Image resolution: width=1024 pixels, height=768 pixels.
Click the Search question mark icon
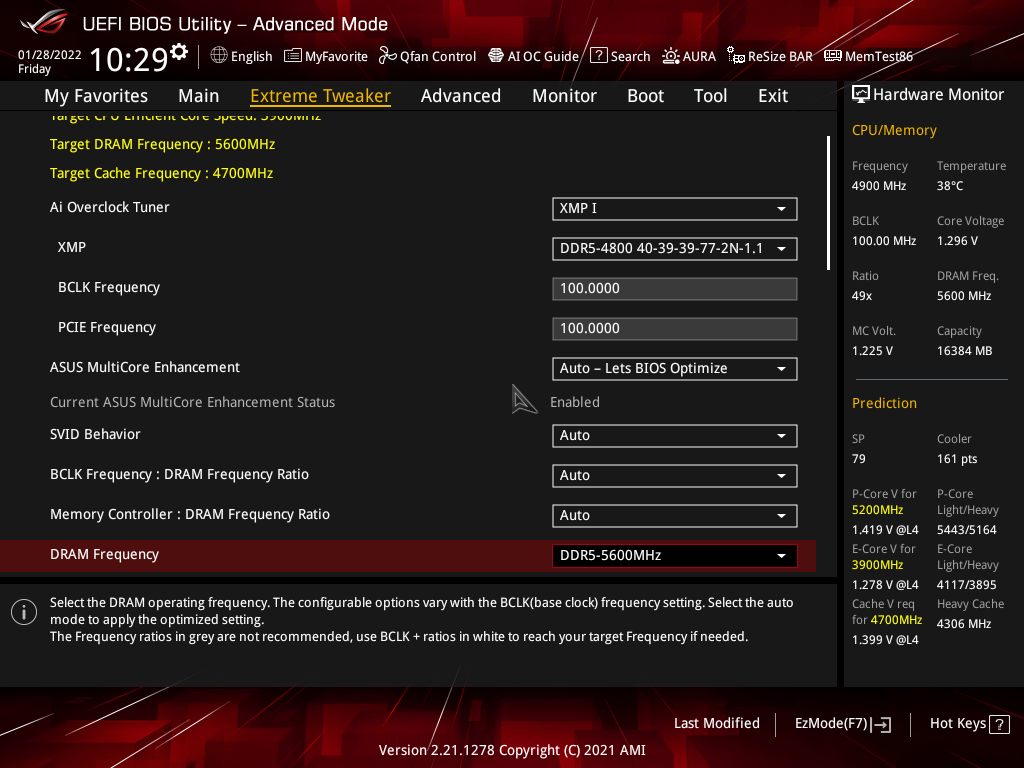tap(599, 56)
